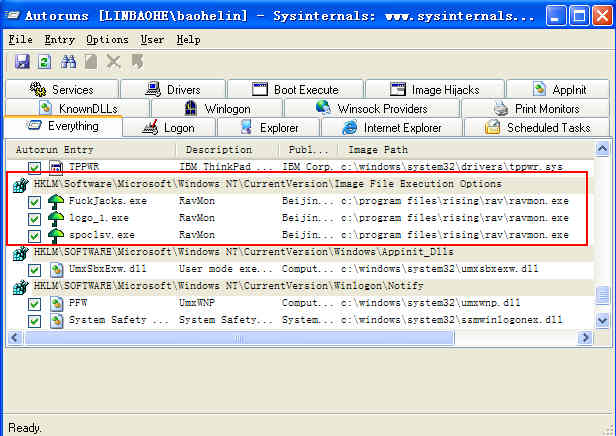Select the umxwnp.dll image path

pyautogui.click(x=431, y=303)
